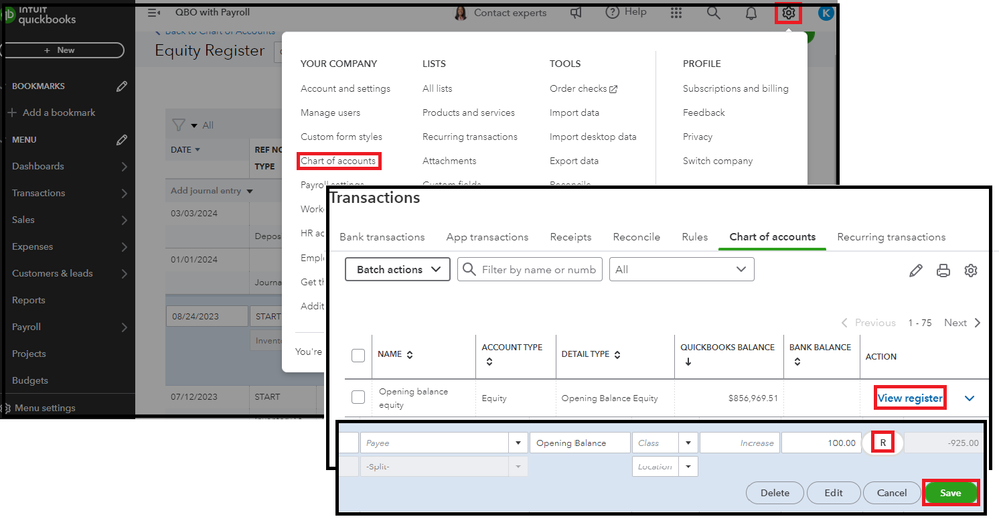Tick the Opening balance equity row checkbox
This screenshot has height=525, width=999.
pyautogui.click(x=358, y=398)
